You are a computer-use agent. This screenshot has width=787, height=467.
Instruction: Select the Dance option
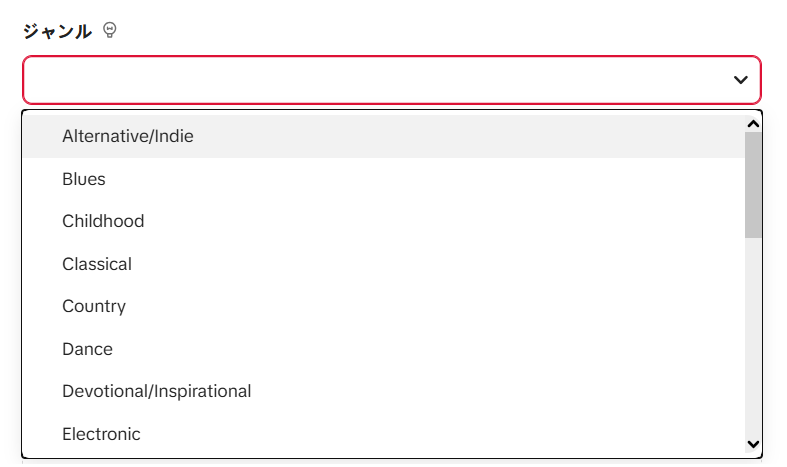click(x=87, y=349)
